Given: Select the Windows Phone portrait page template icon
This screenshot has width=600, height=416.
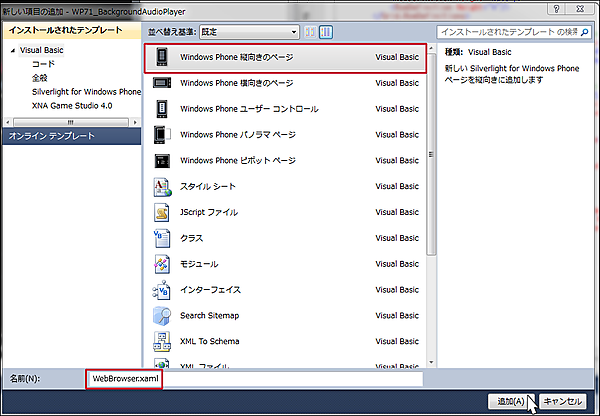Looking at the screenshot, I should pyautogui.click(x=162, y=57).
